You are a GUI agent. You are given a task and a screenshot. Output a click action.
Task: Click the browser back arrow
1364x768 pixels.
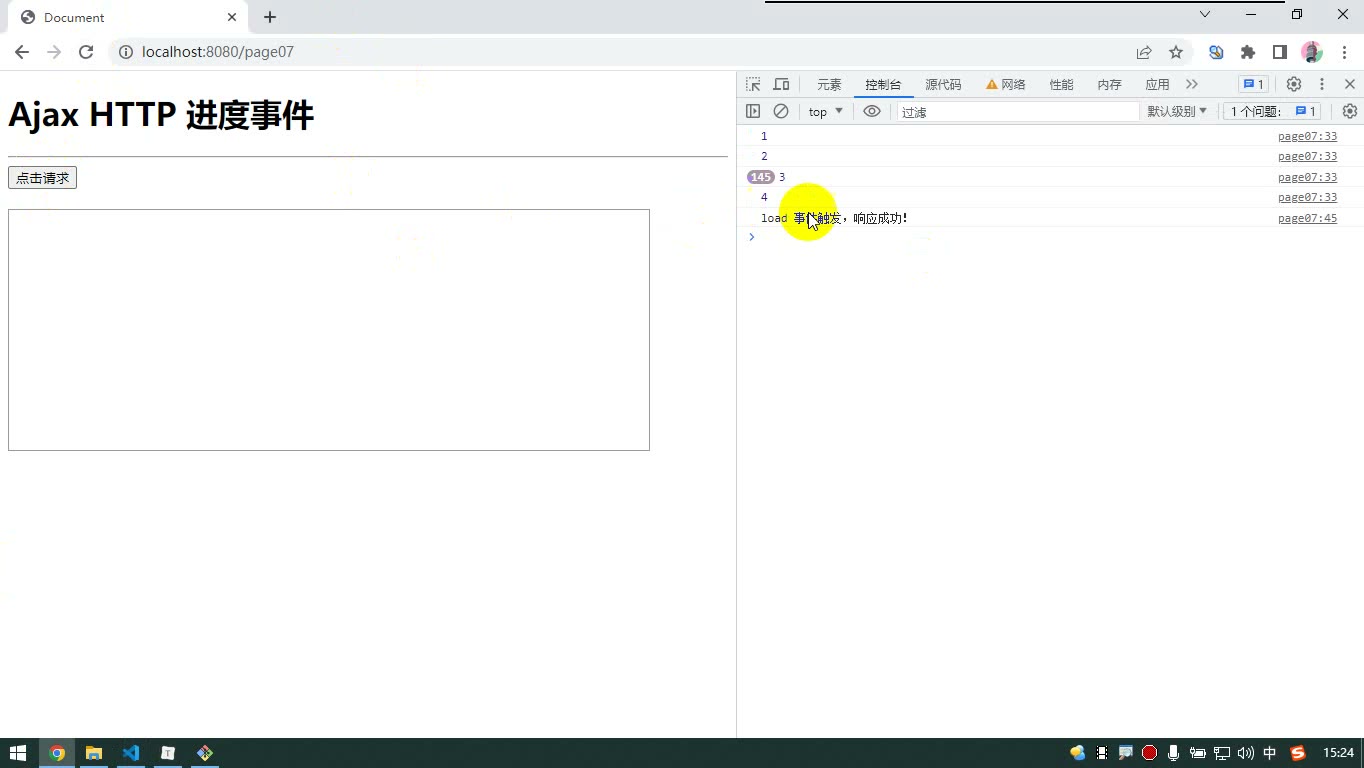(22, 52)
